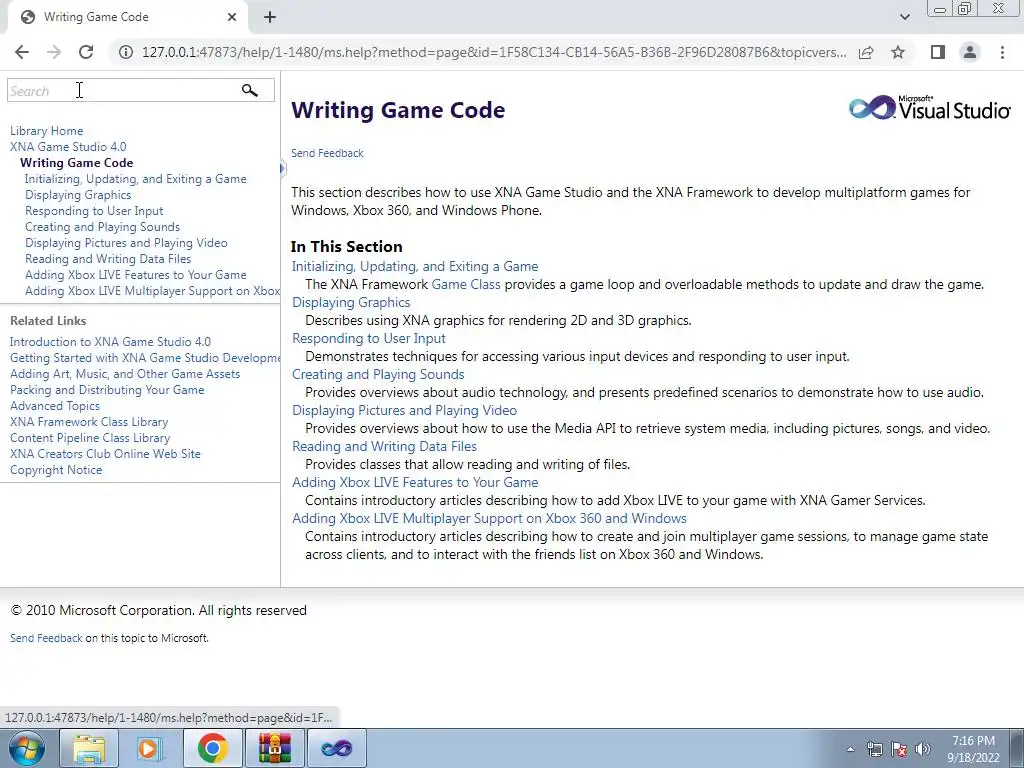Click the browser forward arrow
Image resolution: width=1024 pixels, height=768 pixels.
pos(54,52)
